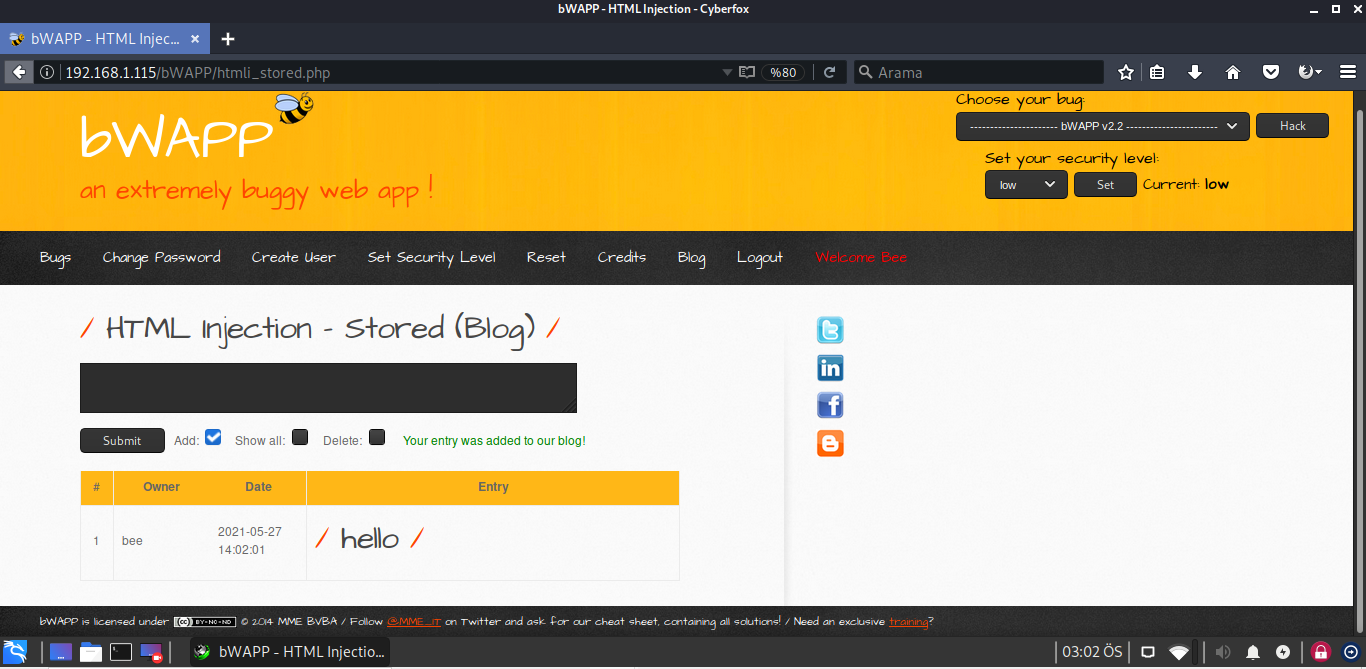The width and height of the screenshot is (1366, 669).
Task: Lock screen with red padlock icon
Action: tap(1321, 652)
